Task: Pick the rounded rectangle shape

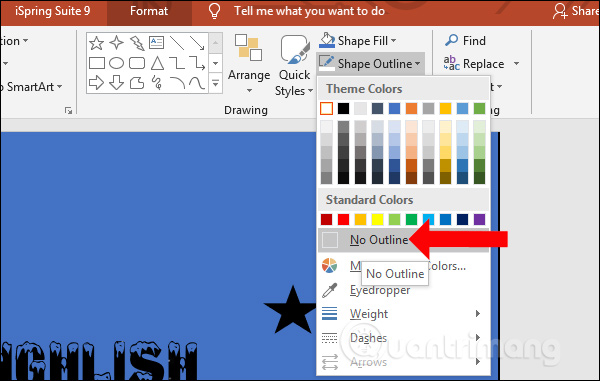Action: (137, 63)
